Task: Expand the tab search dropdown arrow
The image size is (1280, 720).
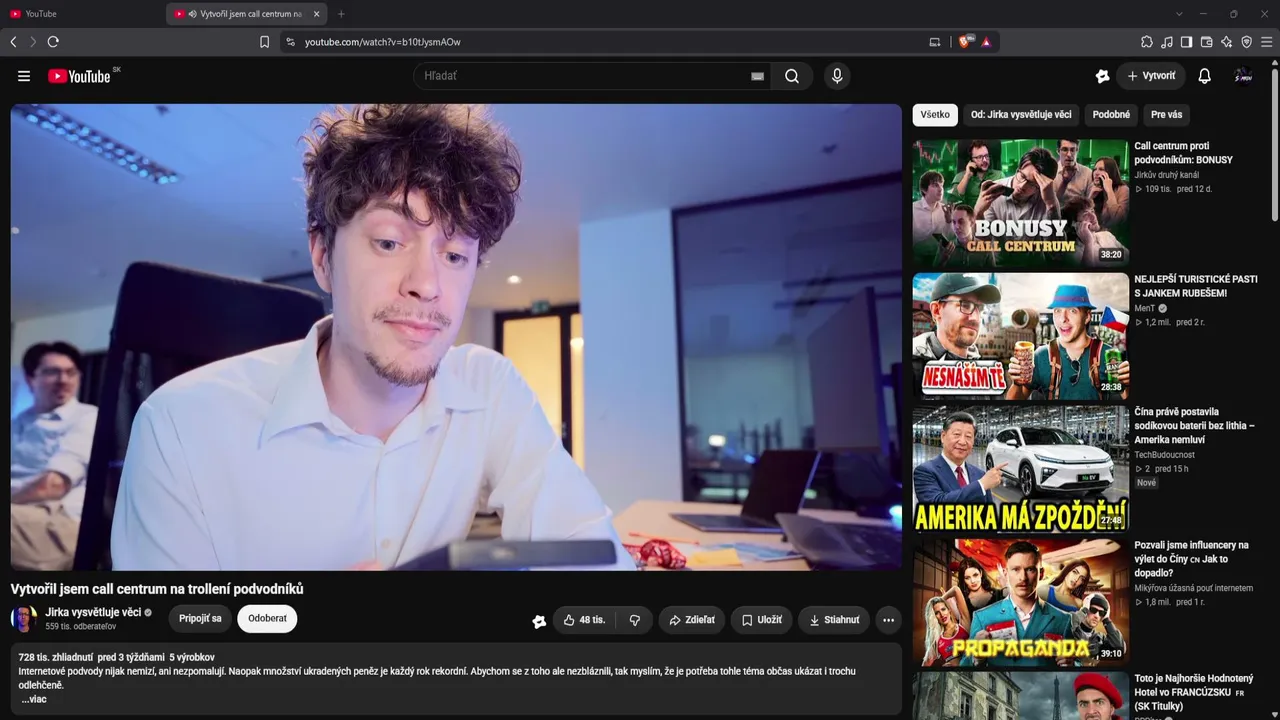Action: point(1179,14)
